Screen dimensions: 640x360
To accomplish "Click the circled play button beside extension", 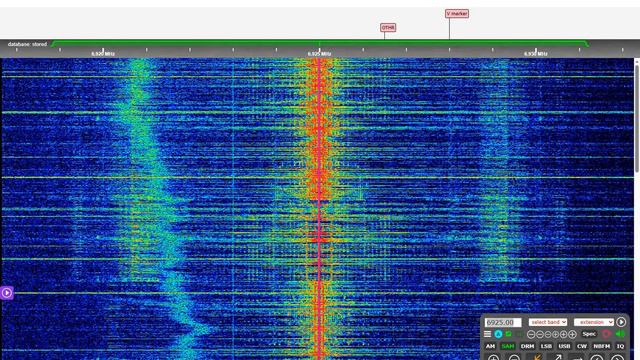I will coord(621,322).
